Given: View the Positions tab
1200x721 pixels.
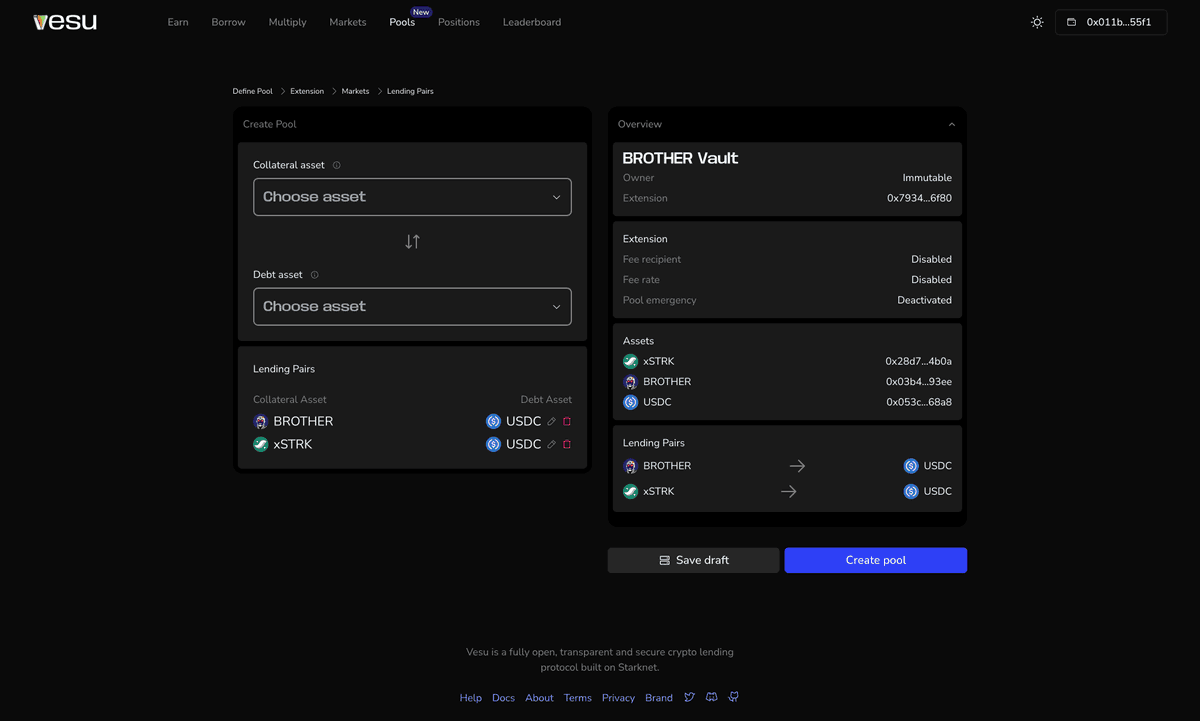Looking at the screenshot, I should tap(459, 22).
